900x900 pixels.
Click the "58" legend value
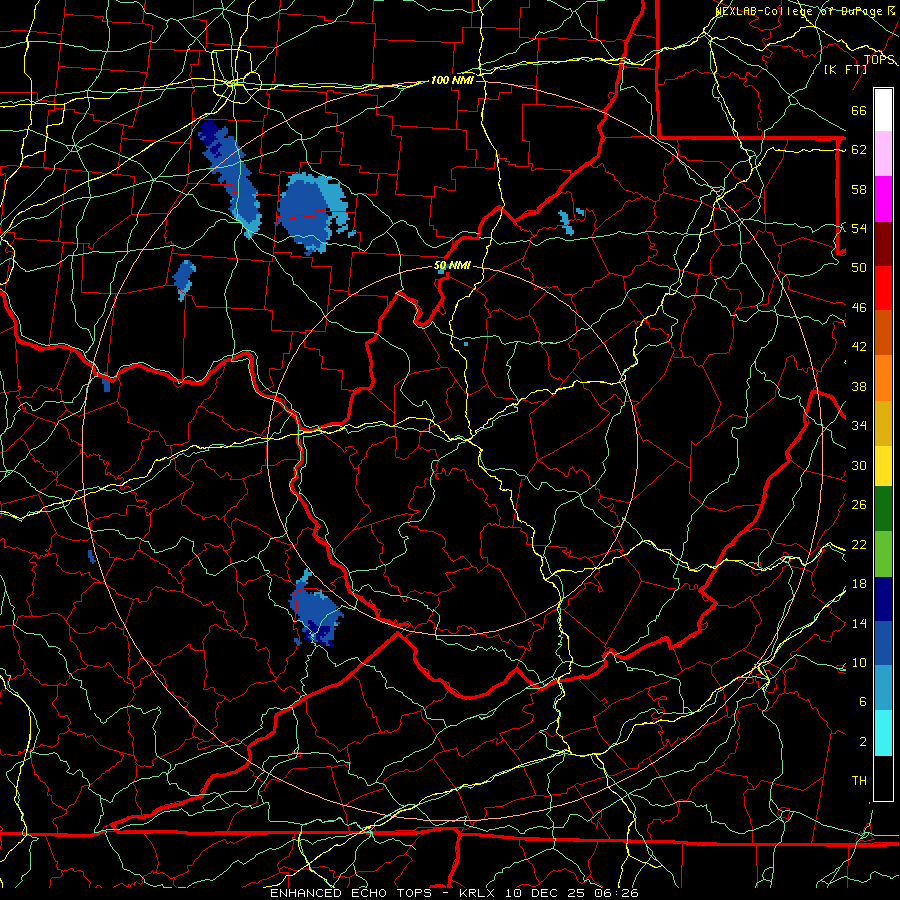859,189
